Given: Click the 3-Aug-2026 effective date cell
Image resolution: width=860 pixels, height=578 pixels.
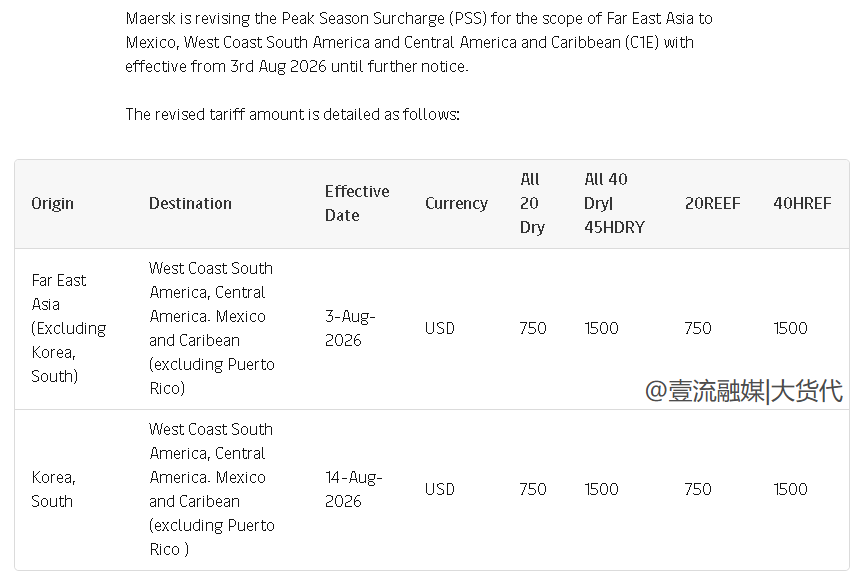Looking at the screenshot, I should [x=350, y=328].
